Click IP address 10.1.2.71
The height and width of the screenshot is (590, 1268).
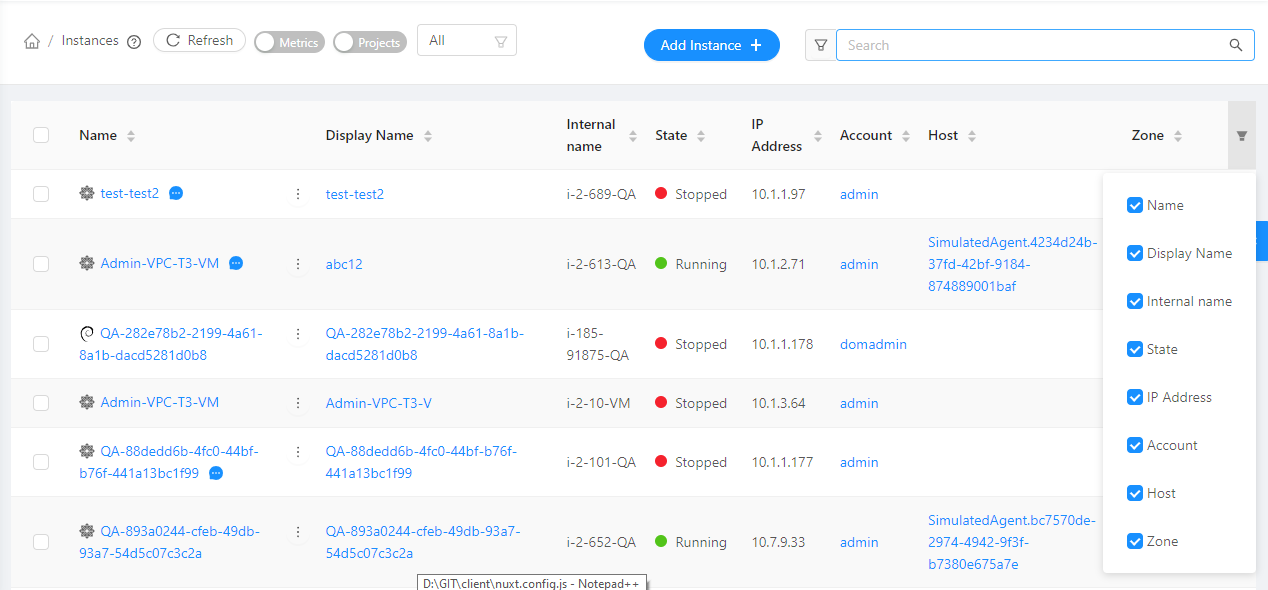[778, 264]
